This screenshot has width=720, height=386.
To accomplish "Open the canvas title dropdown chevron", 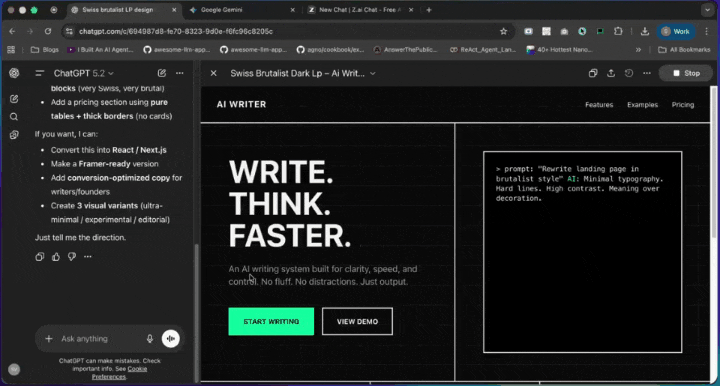I will 373,73.
